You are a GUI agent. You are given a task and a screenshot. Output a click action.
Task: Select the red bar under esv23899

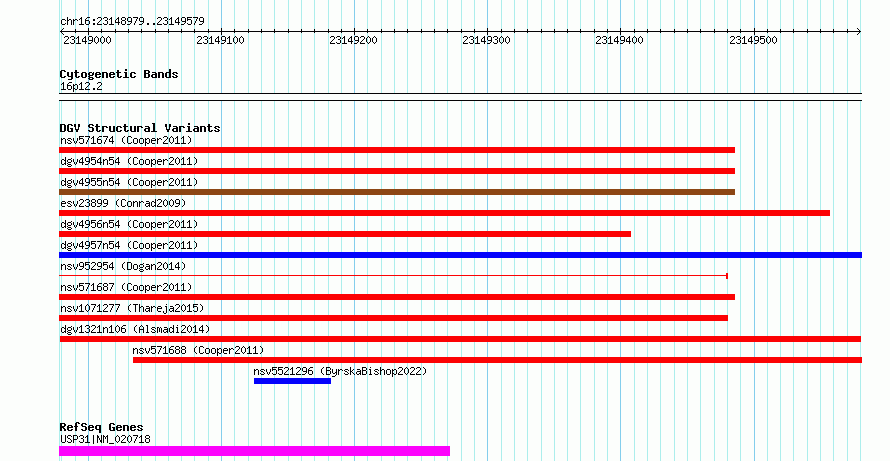[444, 213]
